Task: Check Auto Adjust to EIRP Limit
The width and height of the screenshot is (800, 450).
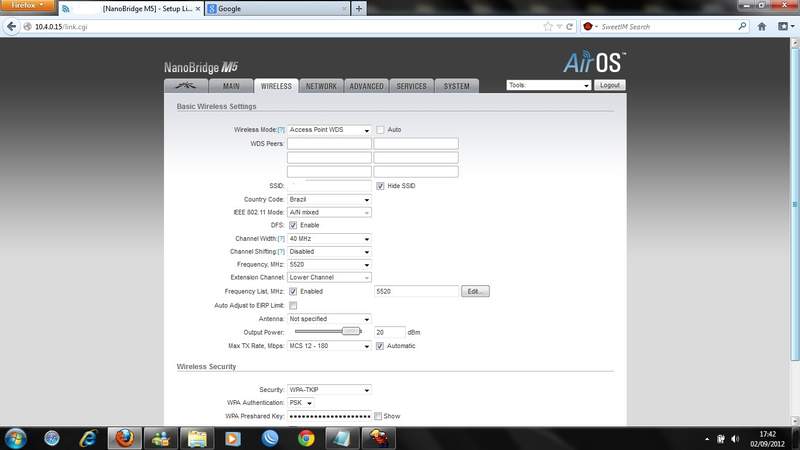Action: [293, 306]
